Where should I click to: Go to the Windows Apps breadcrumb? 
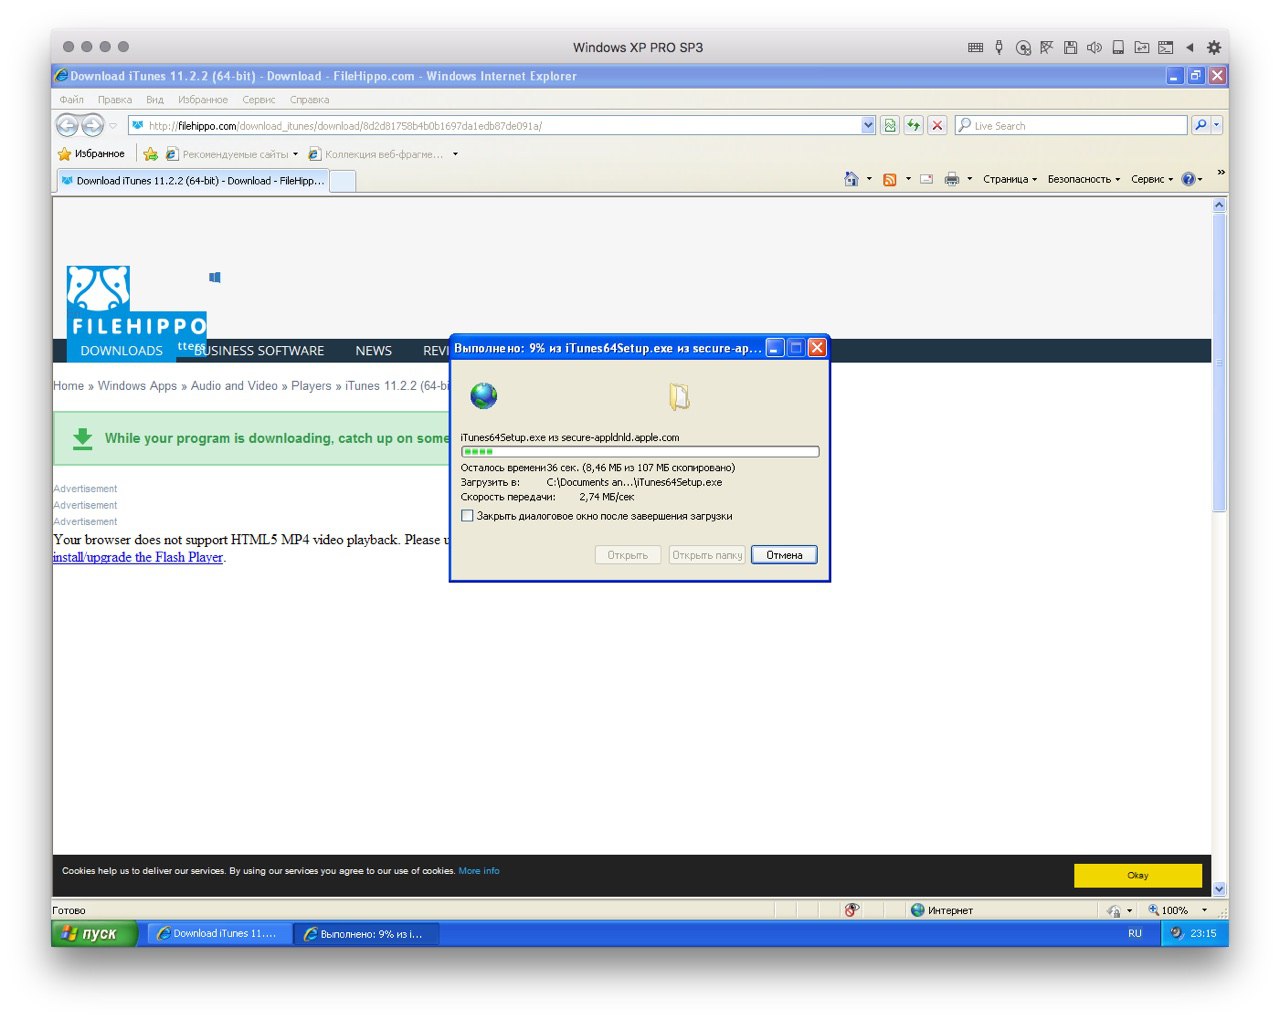(x=137, y=386)
